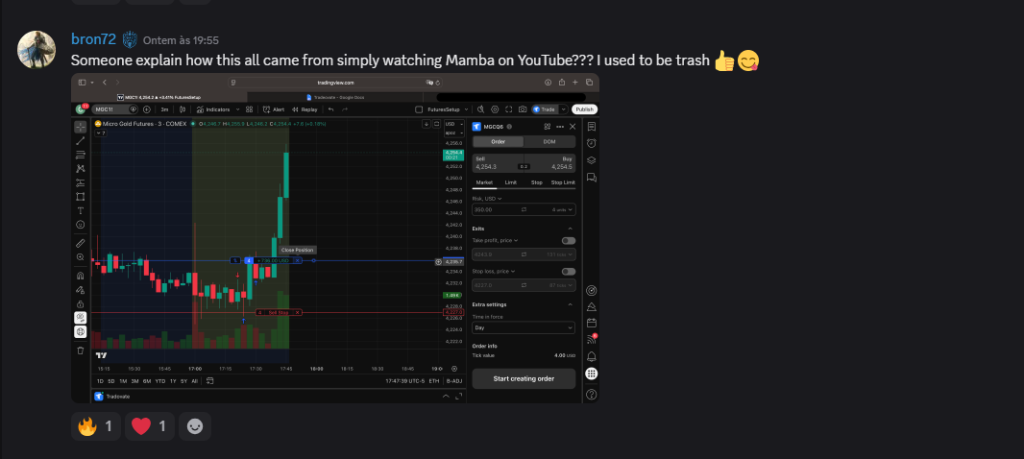Toggle stay in drawing mode icon
The image size is (1024, 459).
point(80,289)
